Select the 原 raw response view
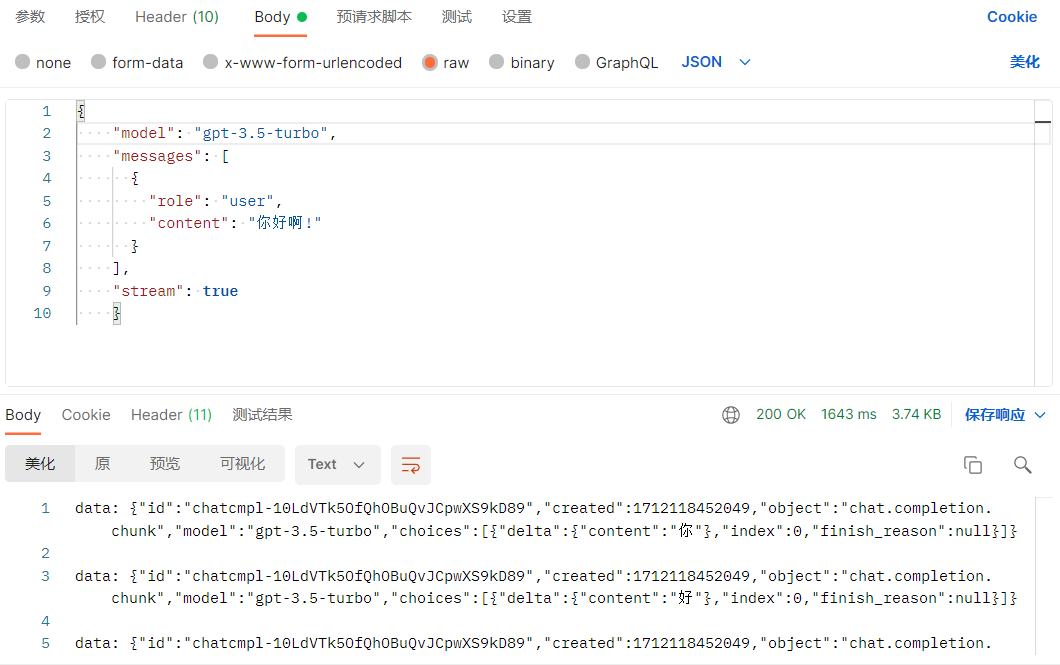Image resolution: width=1060 pixels, height=665 pixels. click(x=102, y=464)
